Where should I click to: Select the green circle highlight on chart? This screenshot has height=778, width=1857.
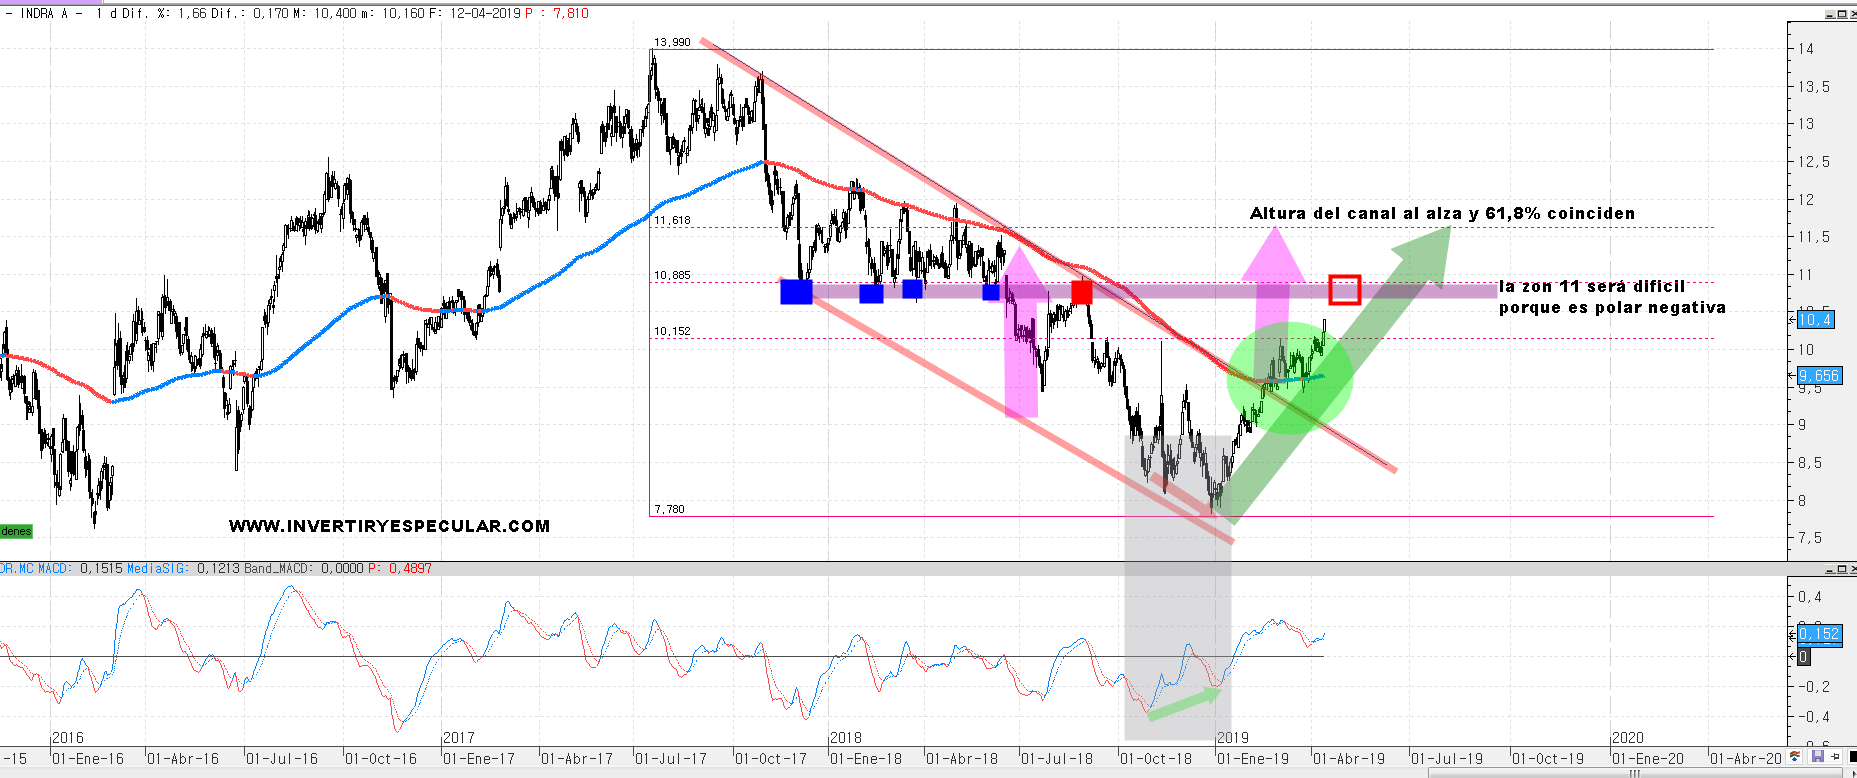[1290, 378]
